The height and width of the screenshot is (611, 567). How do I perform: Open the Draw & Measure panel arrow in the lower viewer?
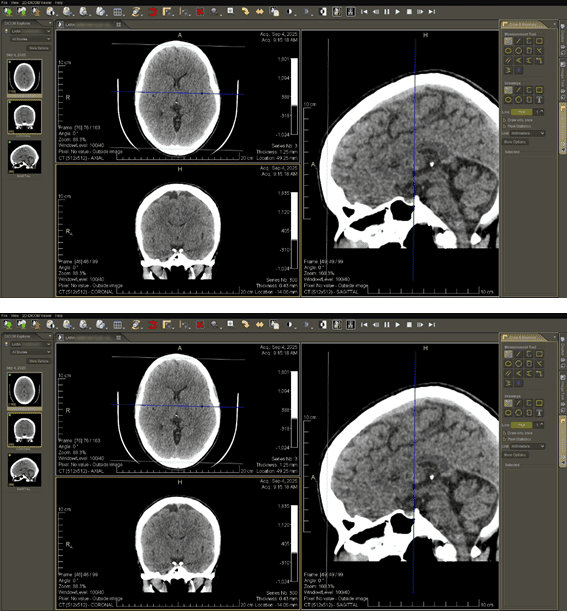click(554, 337)
